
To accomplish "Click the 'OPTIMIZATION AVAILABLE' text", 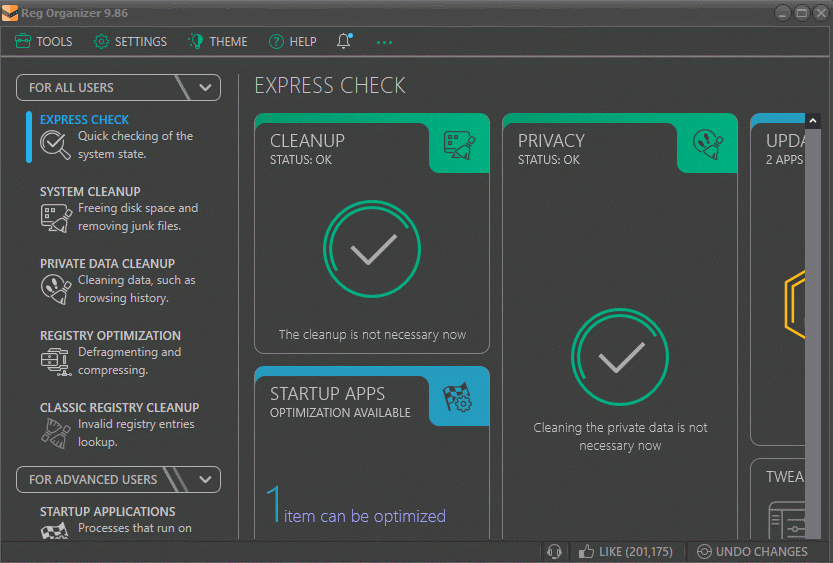I will point(340,413).
